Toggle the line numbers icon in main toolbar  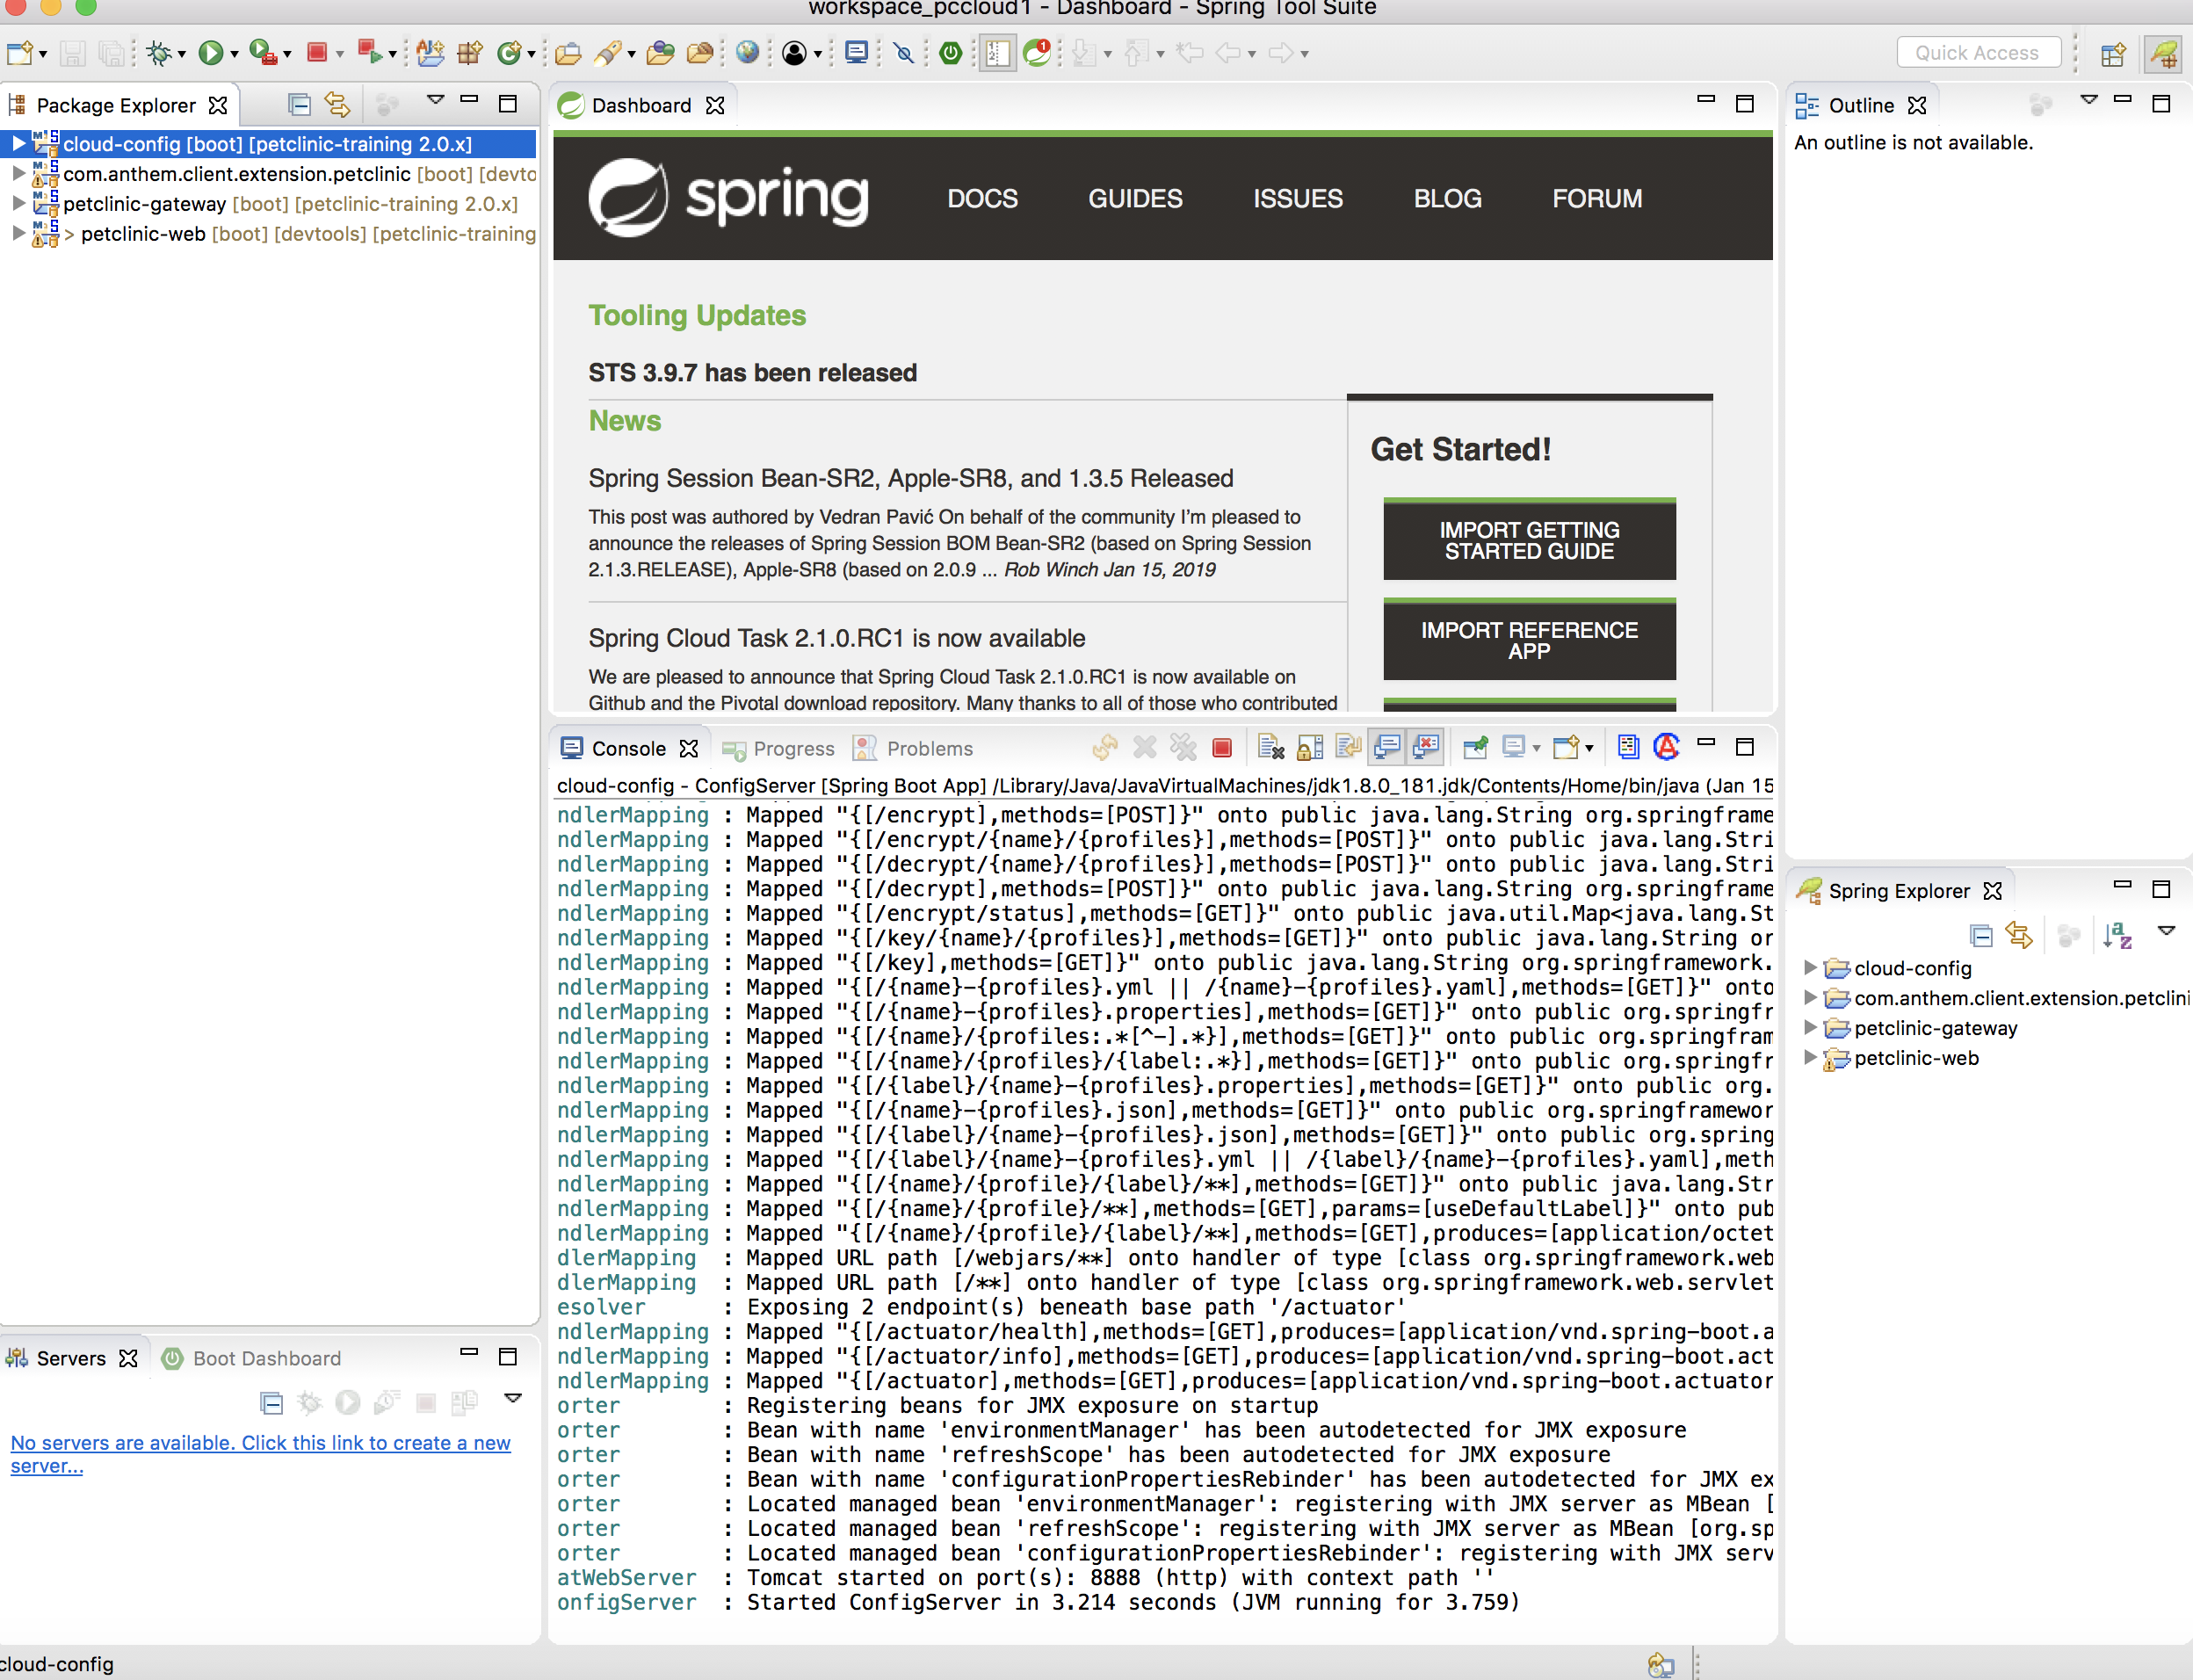[997, 53]
